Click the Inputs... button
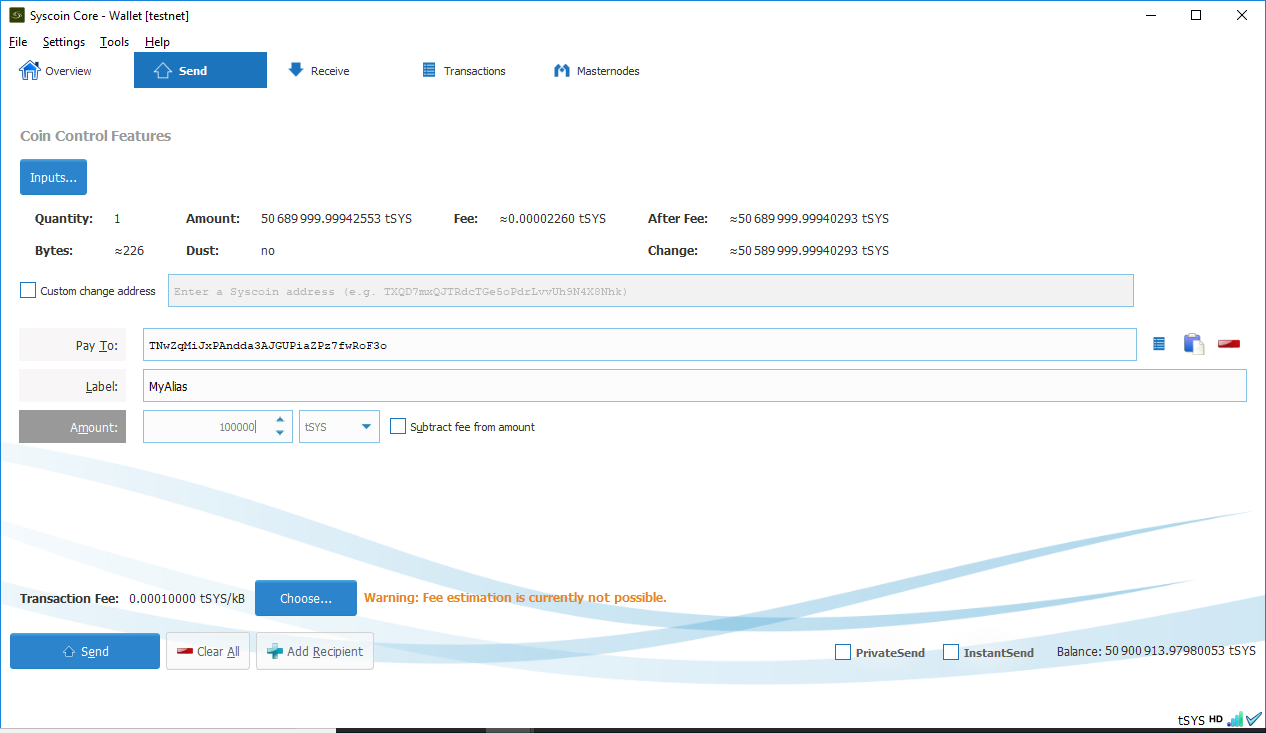This screenshot has height=733, width=1266. point(53,177)
